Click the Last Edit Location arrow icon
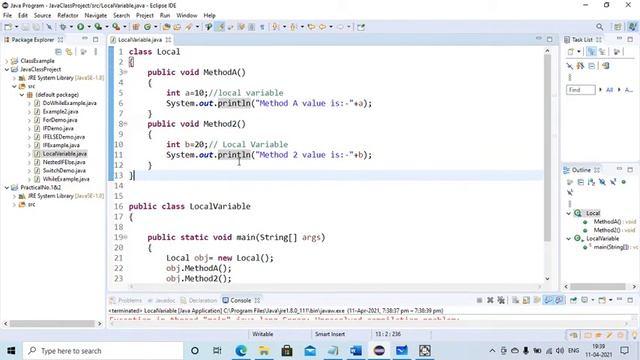640x360 pixels. point(311,27)
